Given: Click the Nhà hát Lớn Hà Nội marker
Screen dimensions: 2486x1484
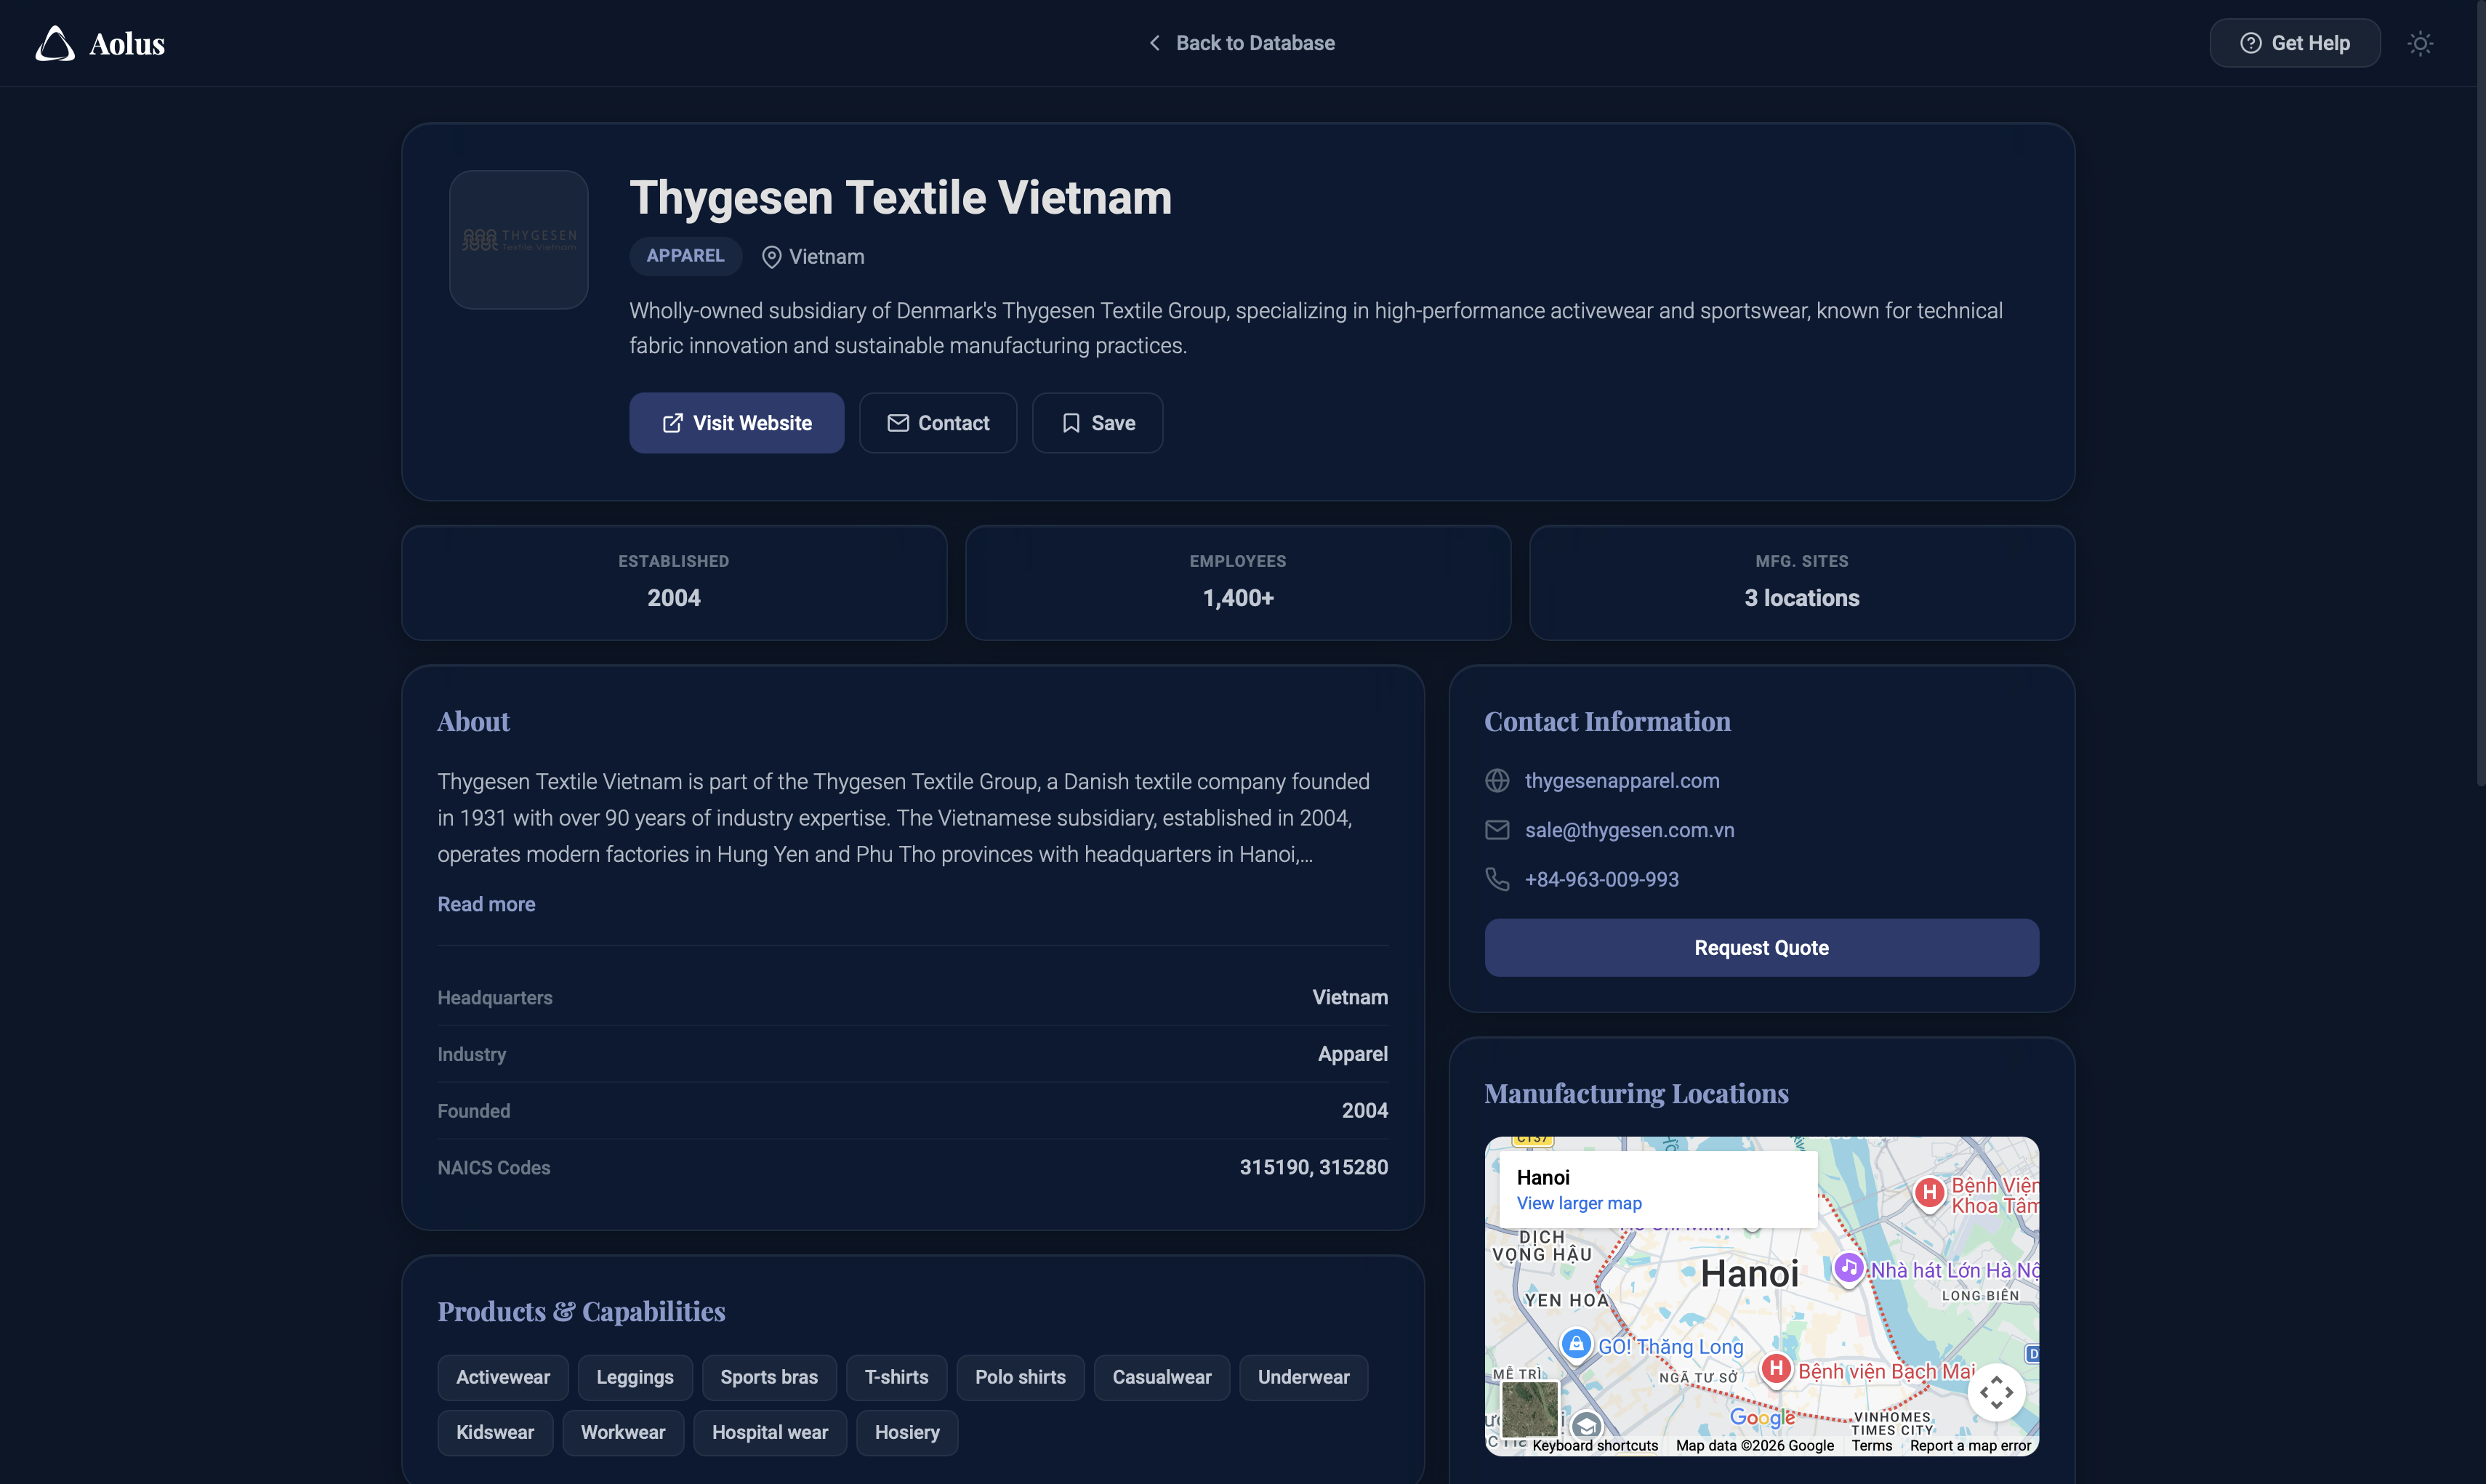Looking at the screenshot, I should (x=1848, y=1268).
